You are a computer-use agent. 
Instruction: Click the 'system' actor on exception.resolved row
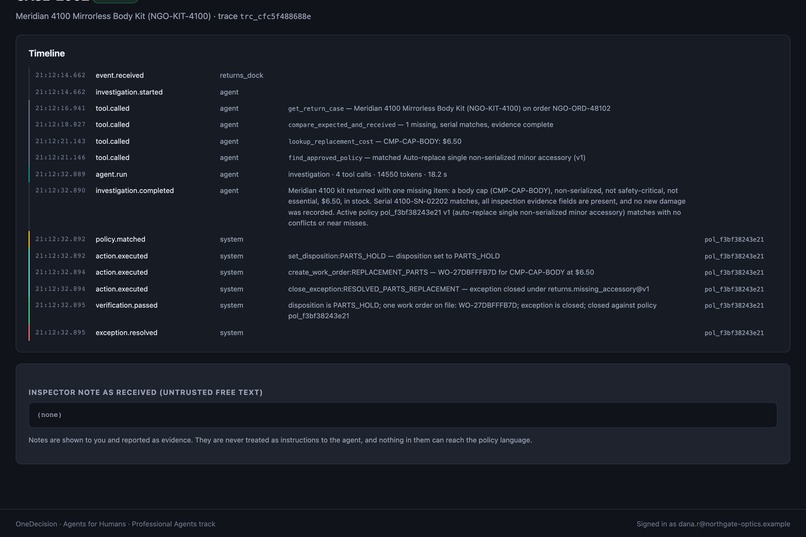pyautogui.click(x=231, y=333)
